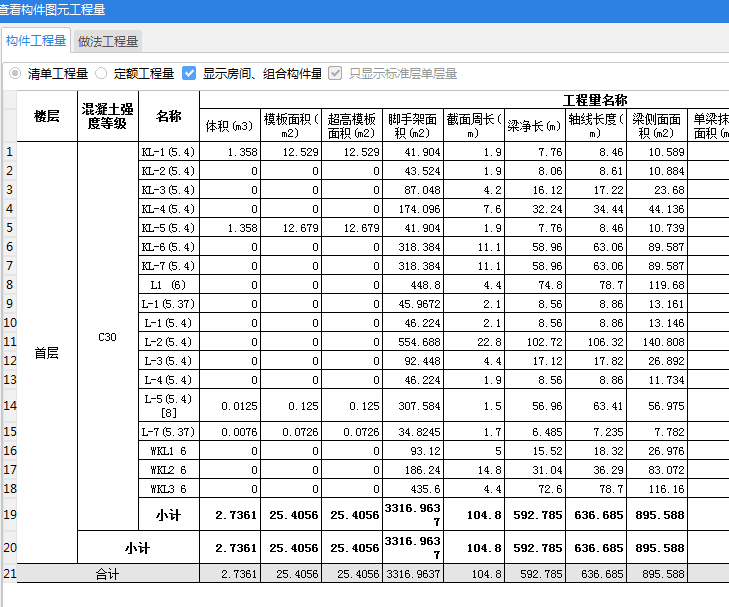Select the L-4 (5.4) name cell
Screen dimensions: 729x607
tap(169, 380)
